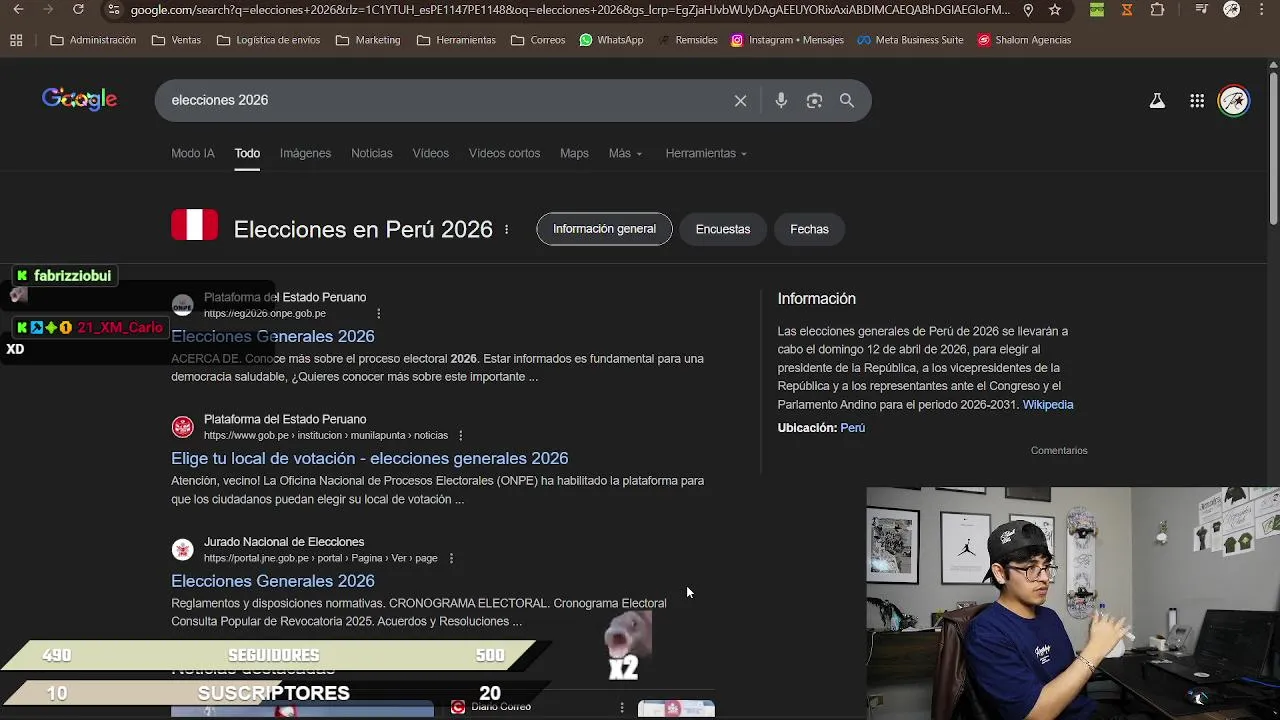Screen dimensions: 1280x720
Task: Select the Fechas chip
Action: (809, 229)
